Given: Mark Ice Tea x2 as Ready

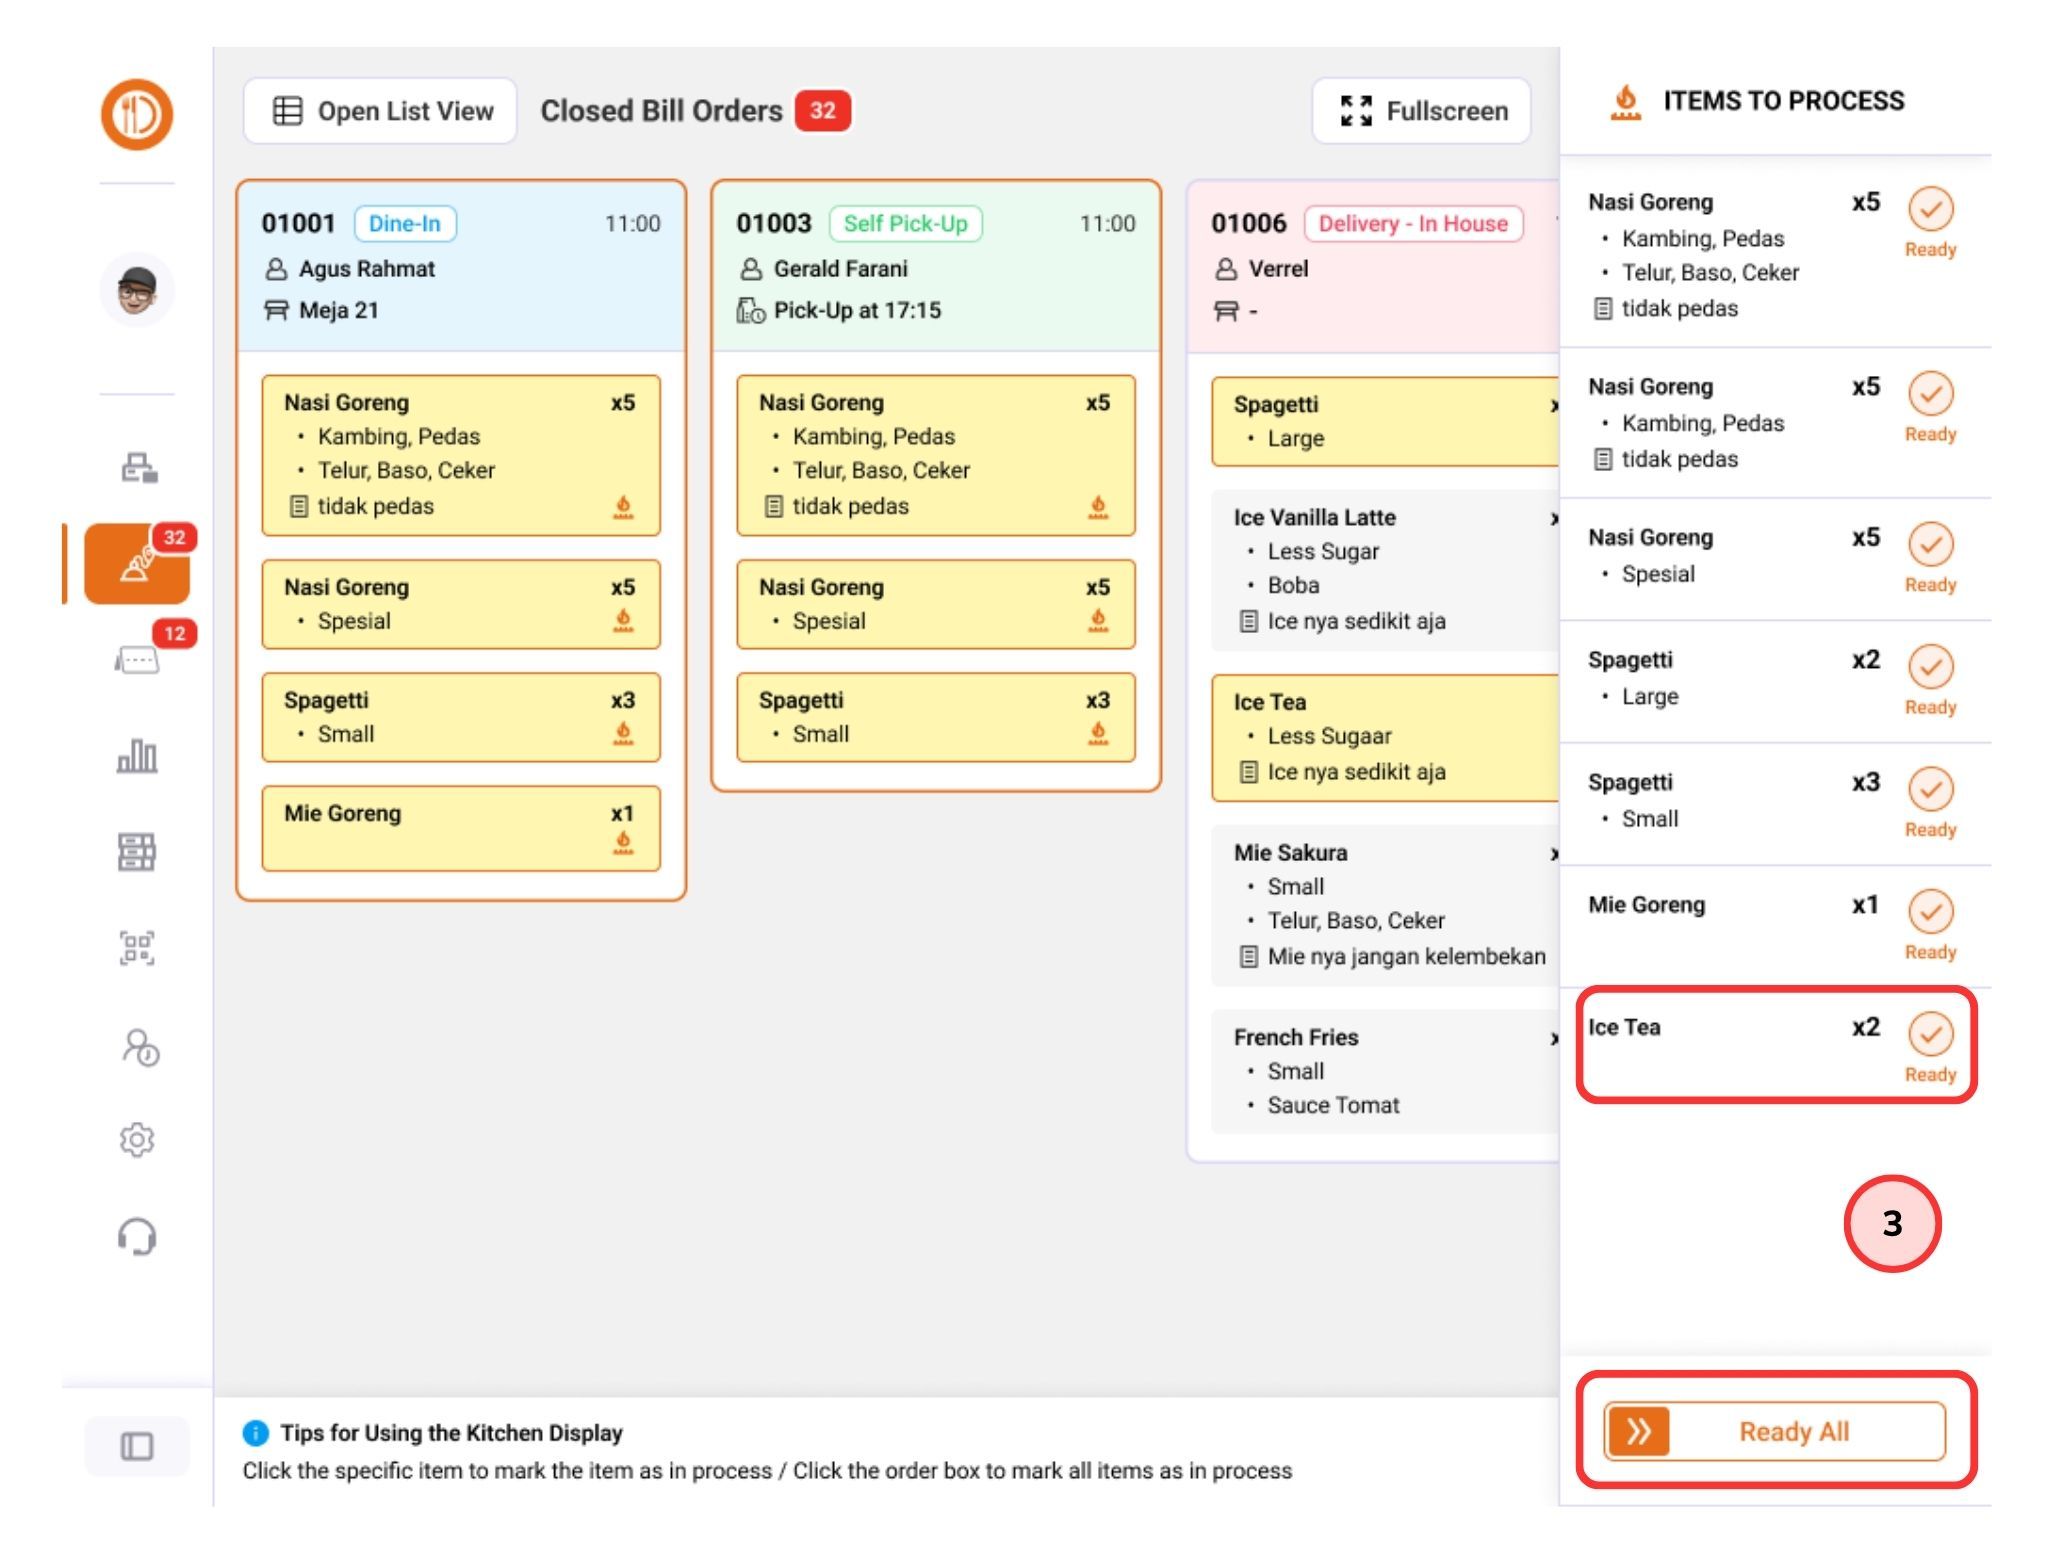Looking at the screenshot, I should pos(1929,1035).
